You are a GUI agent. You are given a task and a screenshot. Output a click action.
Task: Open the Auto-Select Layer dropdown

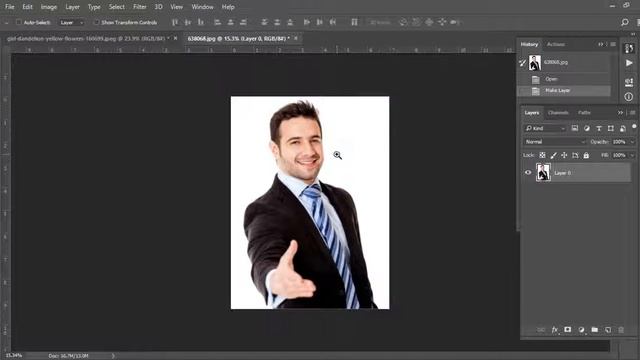(x=71, y=22)
